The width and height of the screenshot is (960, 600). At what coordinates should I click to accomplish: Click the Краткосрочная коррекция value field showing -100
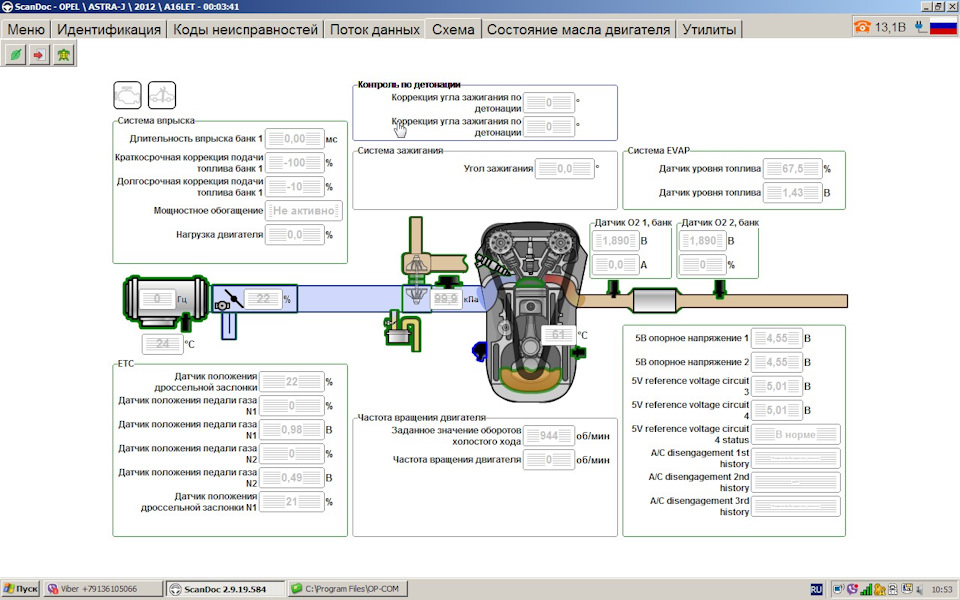[294, 163]
